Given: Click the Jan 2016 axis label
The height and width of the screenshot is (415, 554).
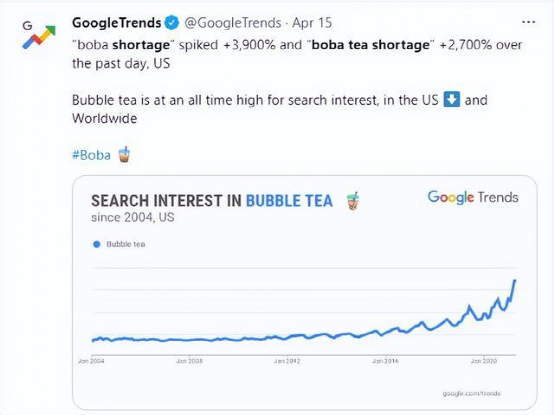Looking at the screenshot, I should 385,361.
